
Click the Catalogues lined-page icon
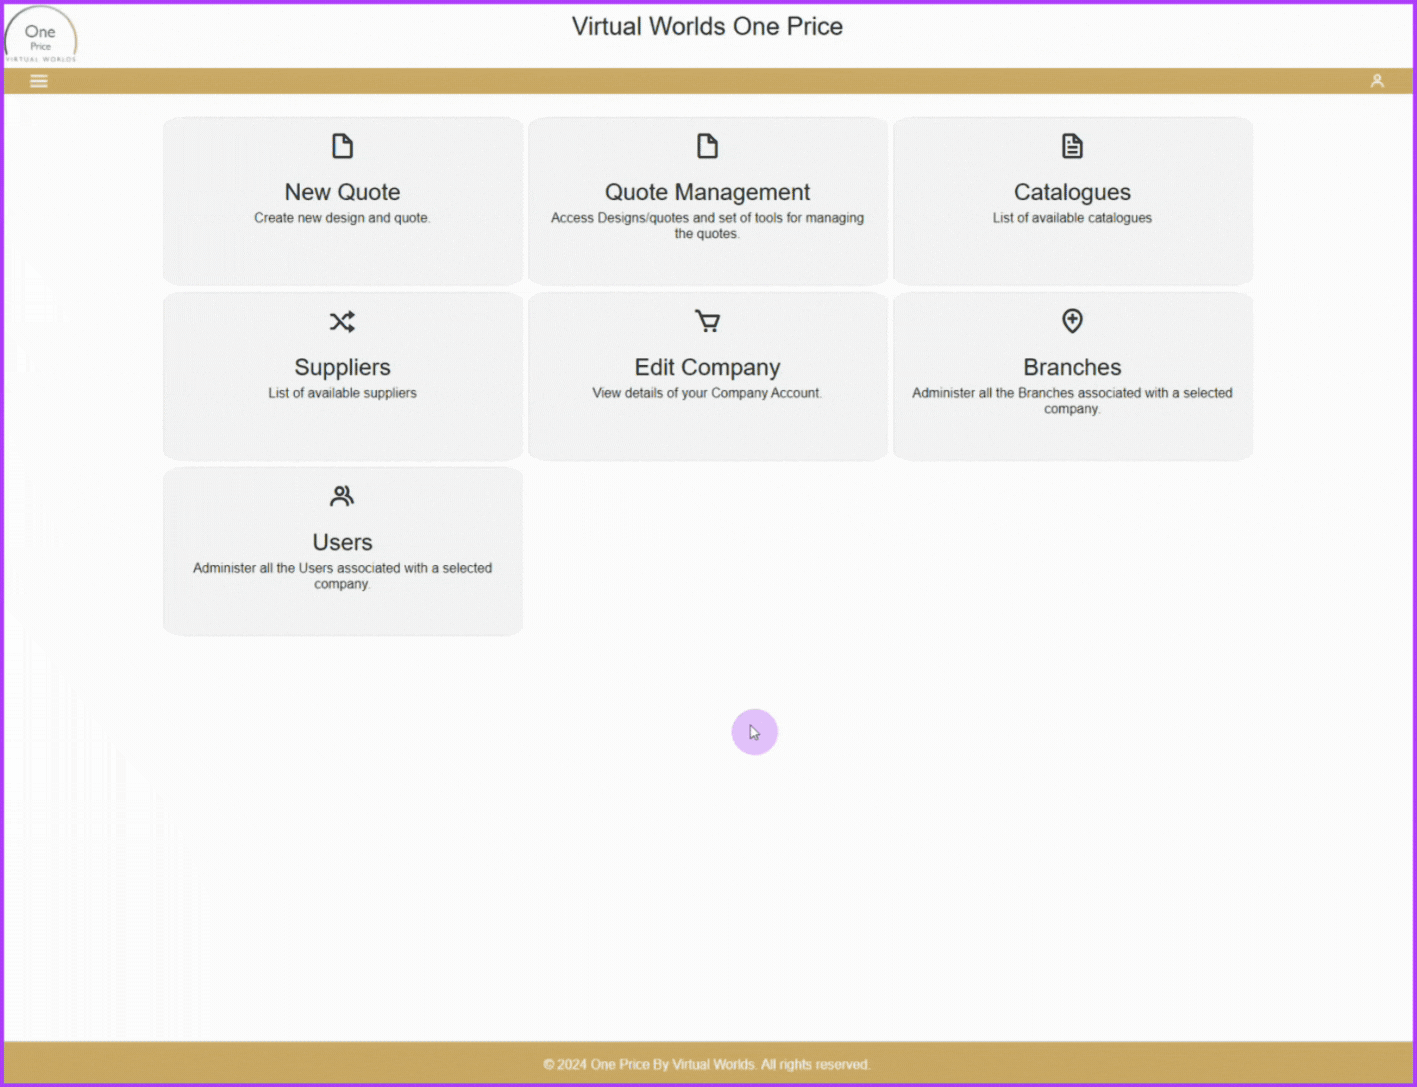point(1072,147)
